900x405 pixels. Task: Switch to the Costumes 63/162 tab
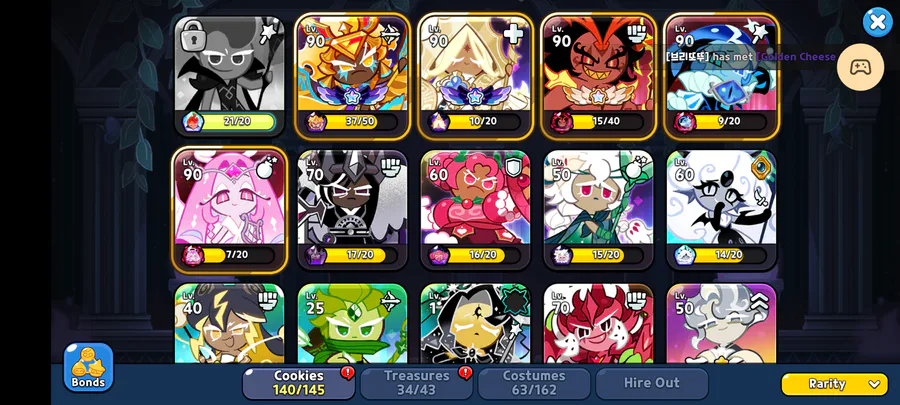coord(534,383)
